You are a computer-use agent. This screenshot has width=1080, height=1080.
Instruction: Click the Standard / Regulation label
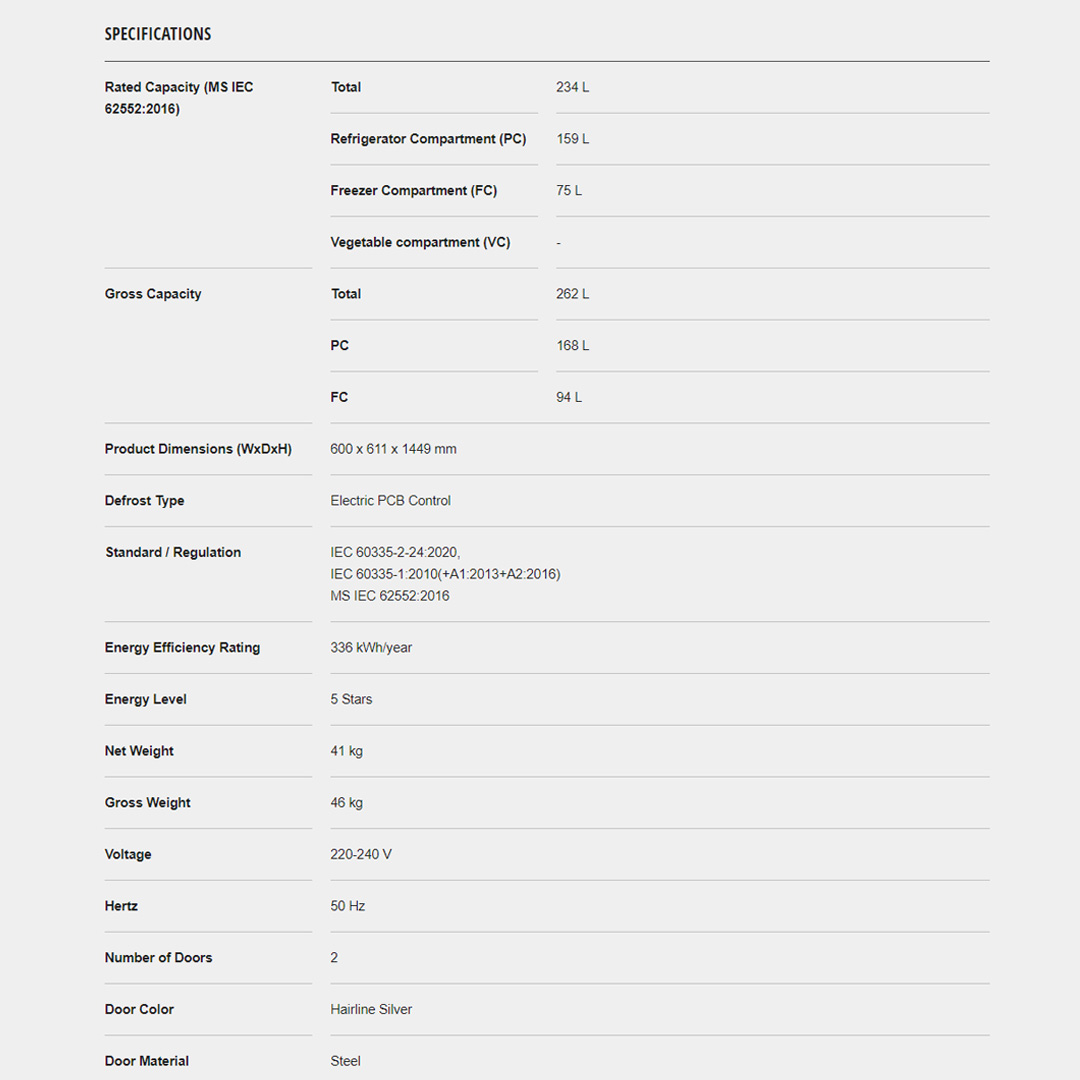click(173, 552)
